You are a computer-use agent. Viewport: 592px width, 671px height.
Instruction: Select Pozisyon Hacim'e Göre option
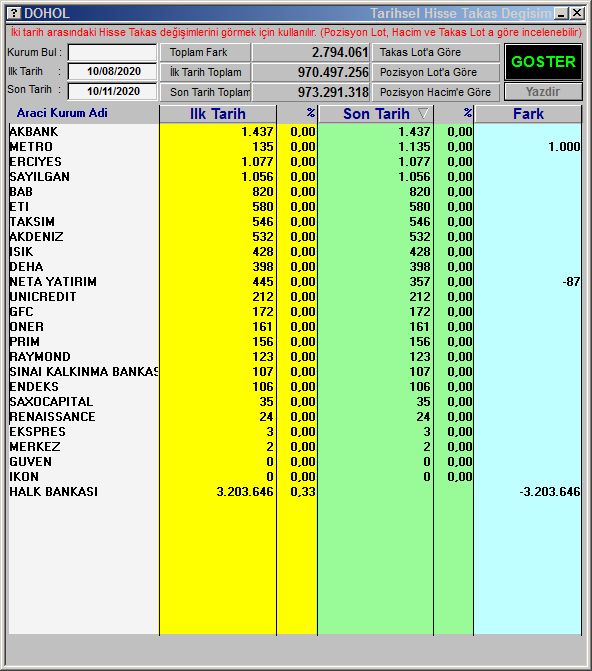[436, 92]
